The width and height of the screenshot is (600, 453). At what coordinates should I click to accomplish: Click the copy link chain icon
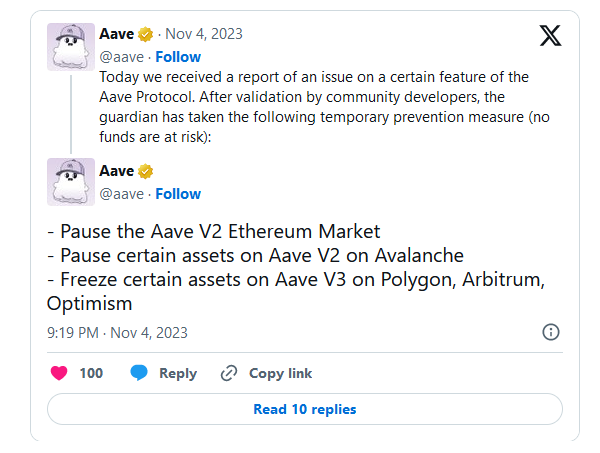point(229,373)
